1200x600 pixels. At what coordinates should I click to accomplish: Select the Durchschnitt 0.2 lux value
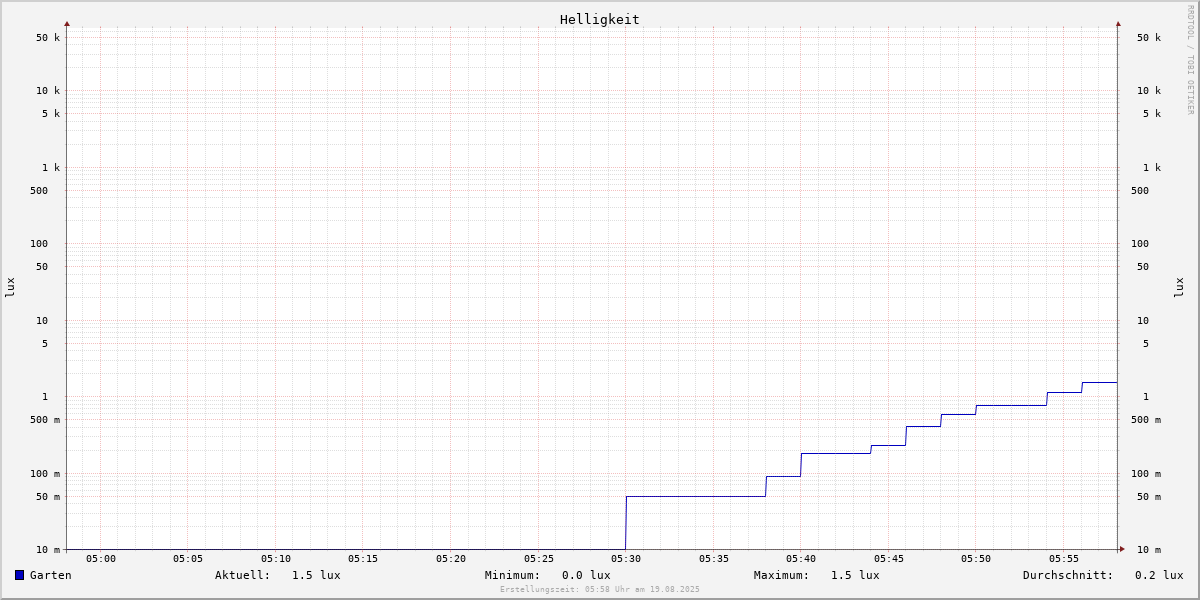pyautogui.click(x=1159, y=575)
